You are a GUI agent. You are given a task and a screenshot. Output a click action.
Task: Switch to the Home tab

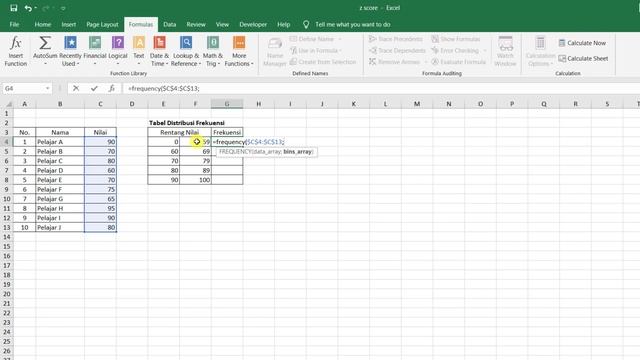coord(43,24)
